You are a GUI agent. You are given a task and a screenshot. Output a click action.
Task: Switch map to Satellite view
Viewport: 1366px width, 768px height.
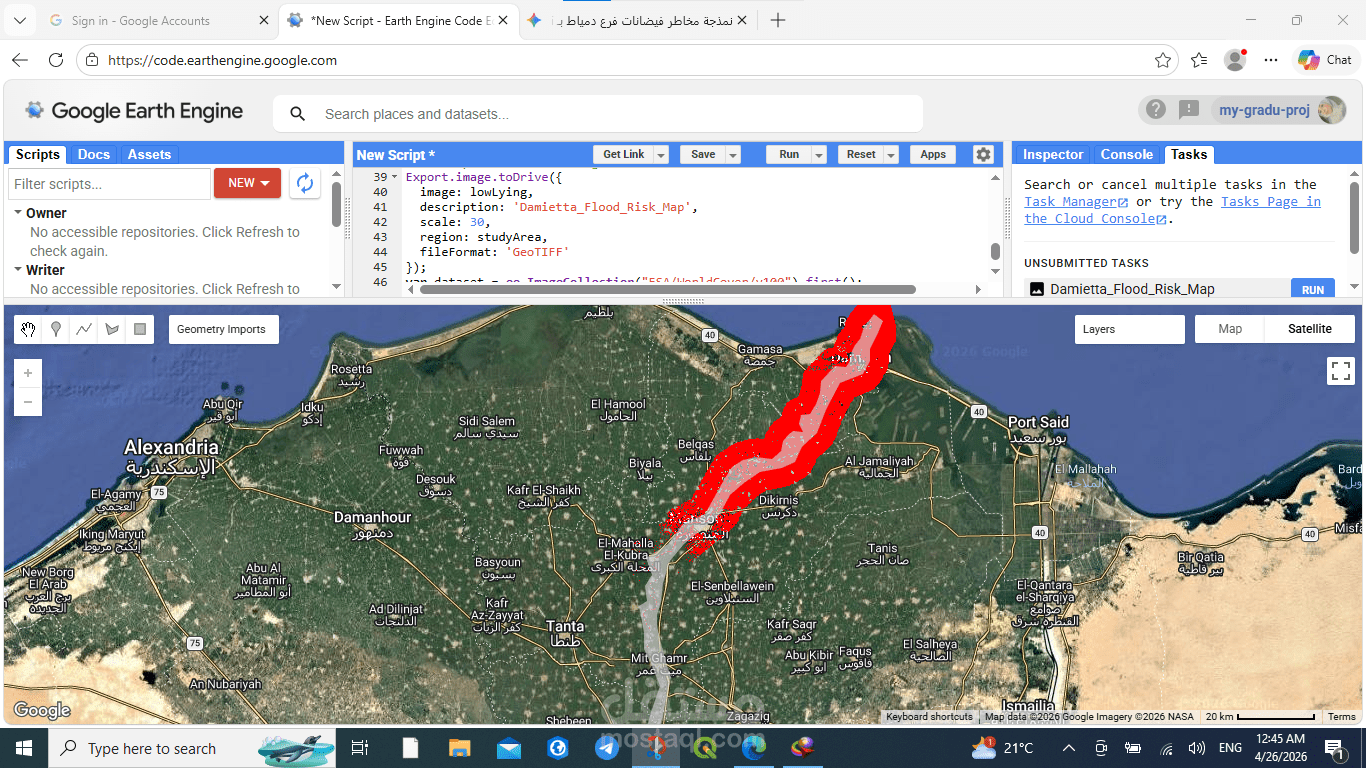point(1310,329)
